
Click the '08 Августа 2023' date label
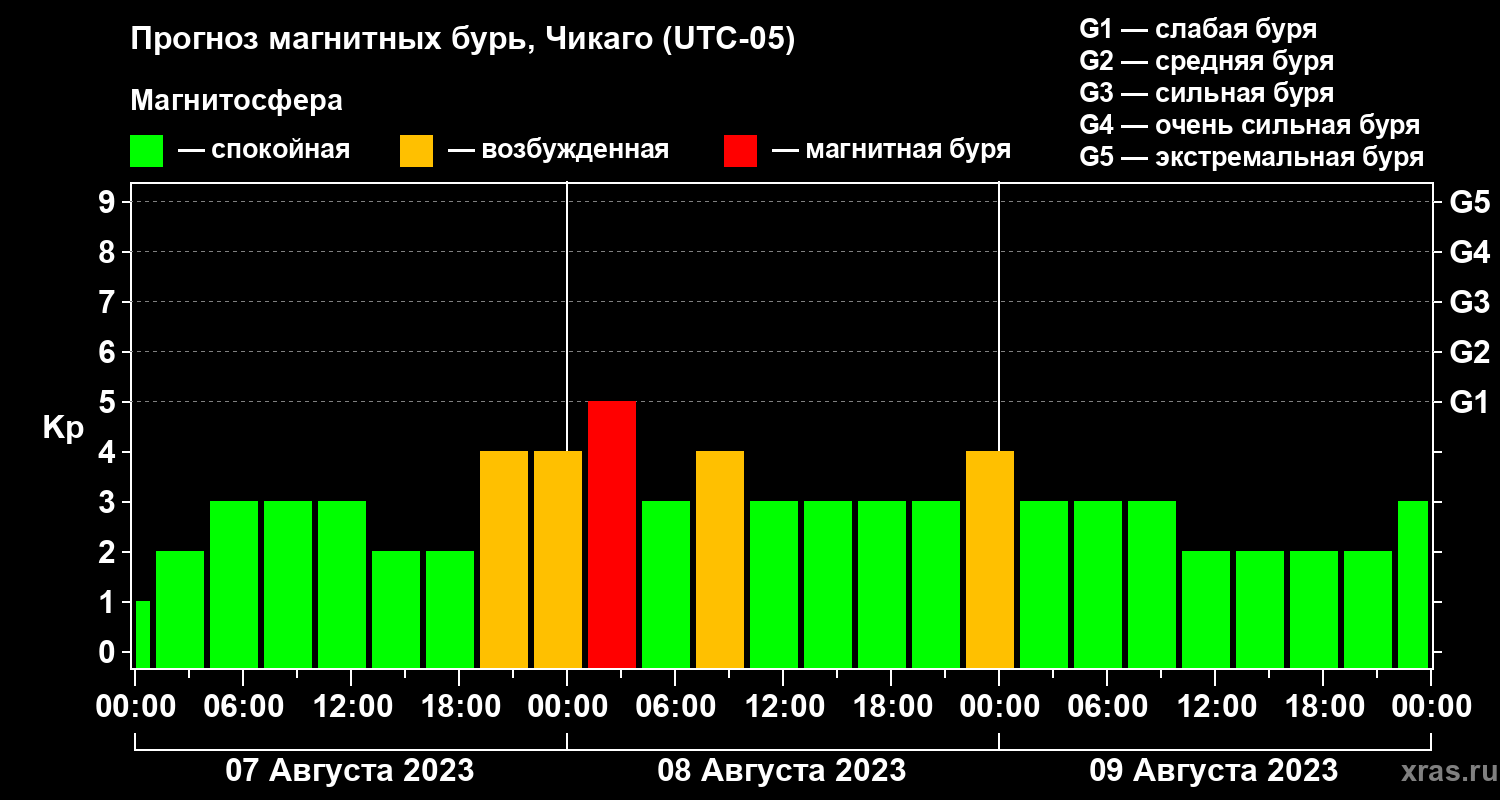click(x=782, y=771)
